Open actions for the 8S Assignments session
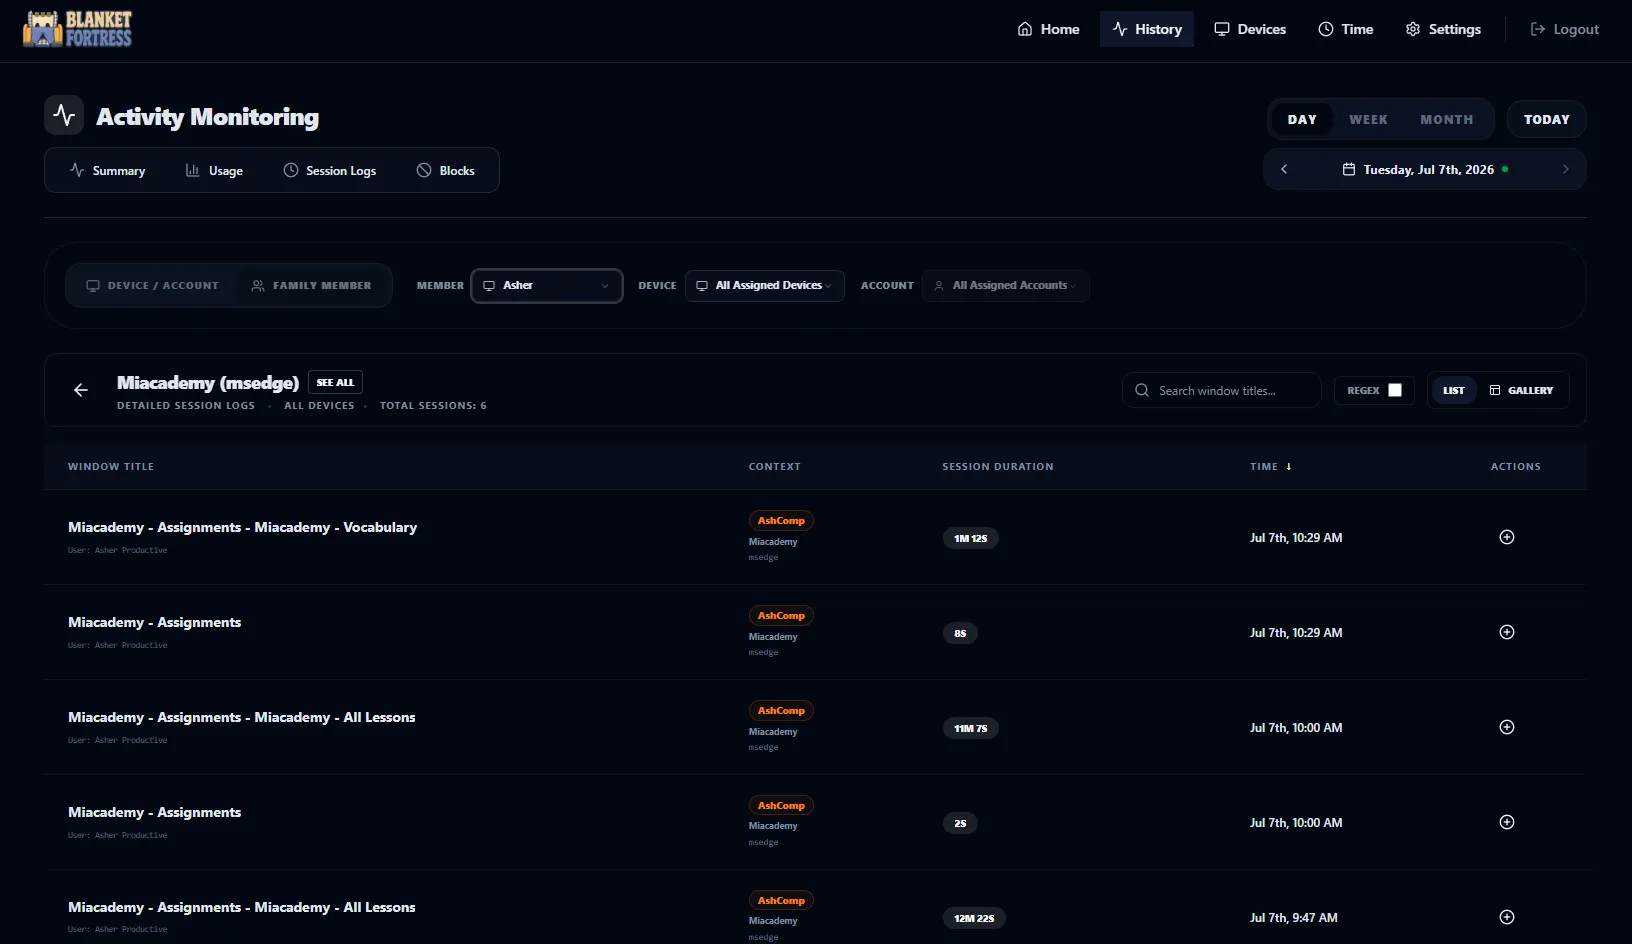Screen dimensions: 1632x944 point(1507,632)
